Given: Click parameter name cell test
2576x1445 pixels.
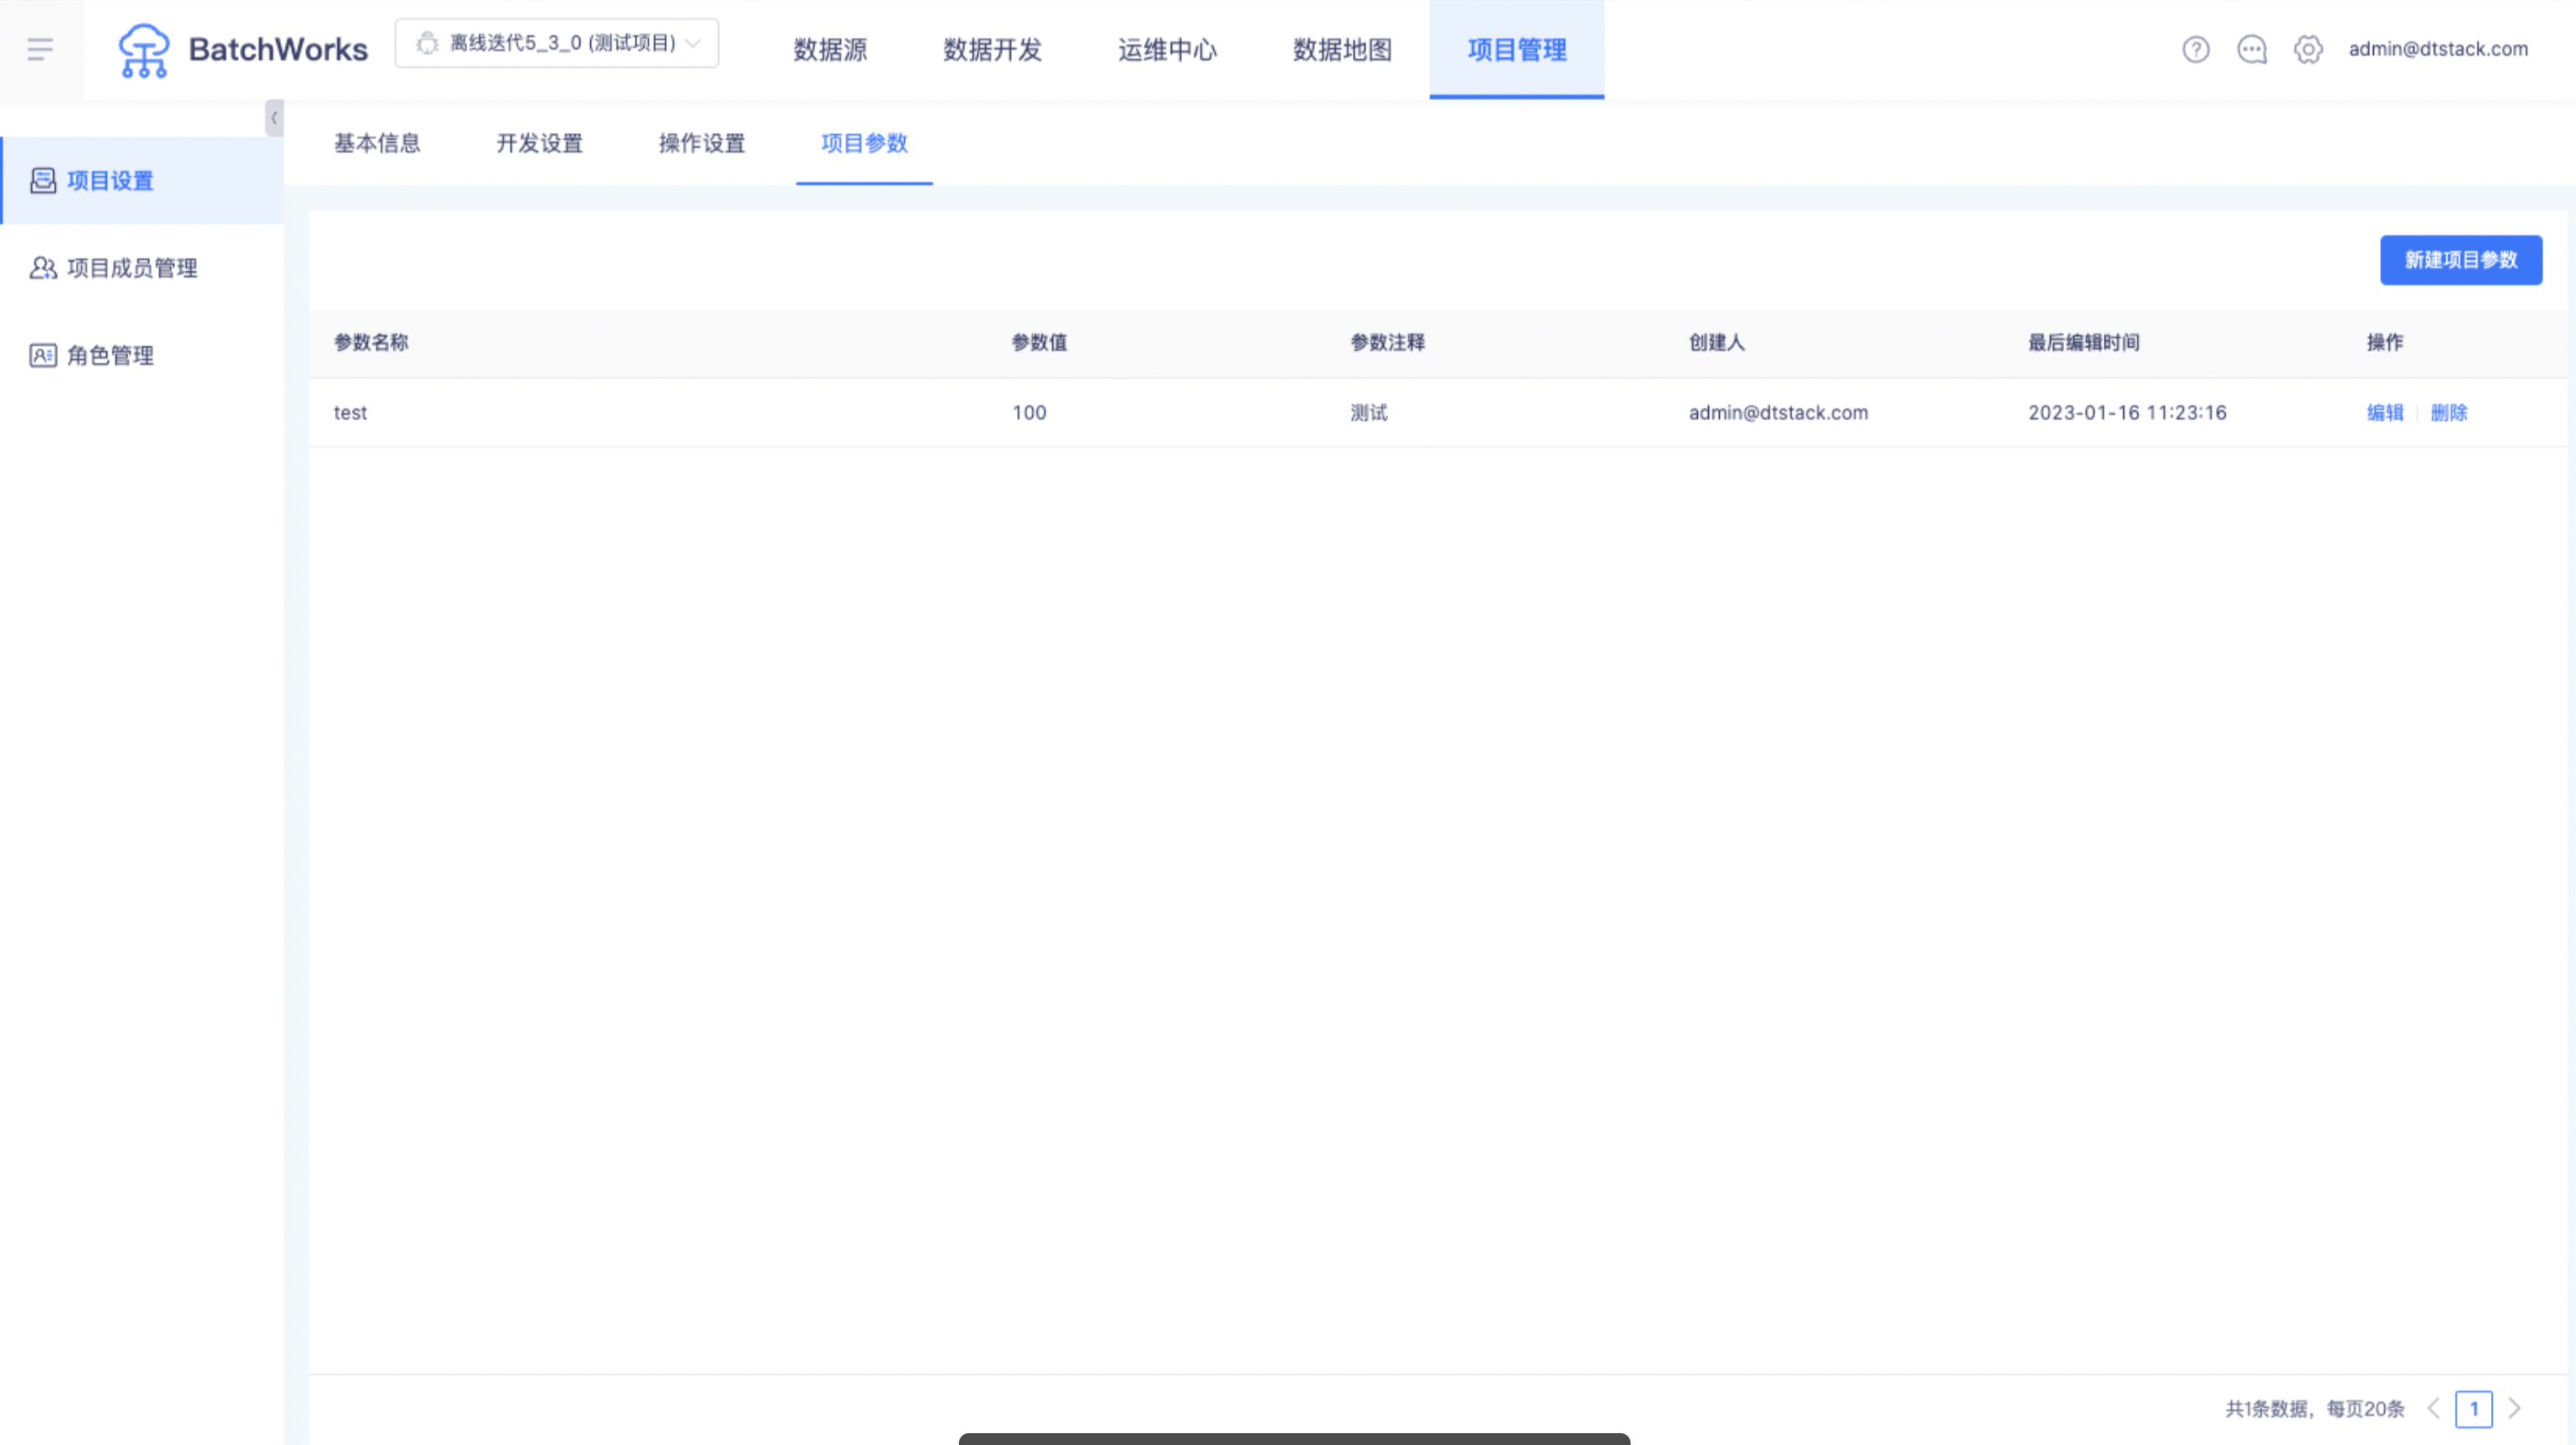Looking at the screenshot, I should click(x=350, y=413).
